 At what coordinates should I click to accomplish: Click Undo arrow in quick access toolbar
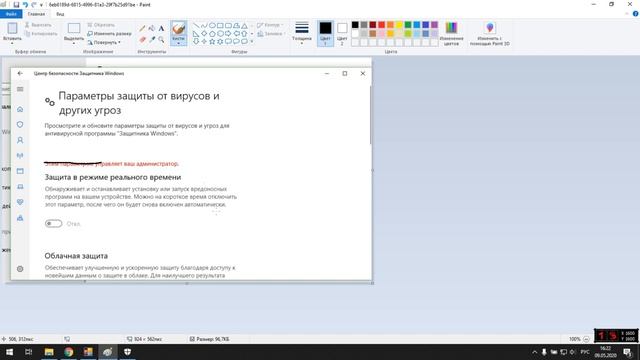coord(25,4)
